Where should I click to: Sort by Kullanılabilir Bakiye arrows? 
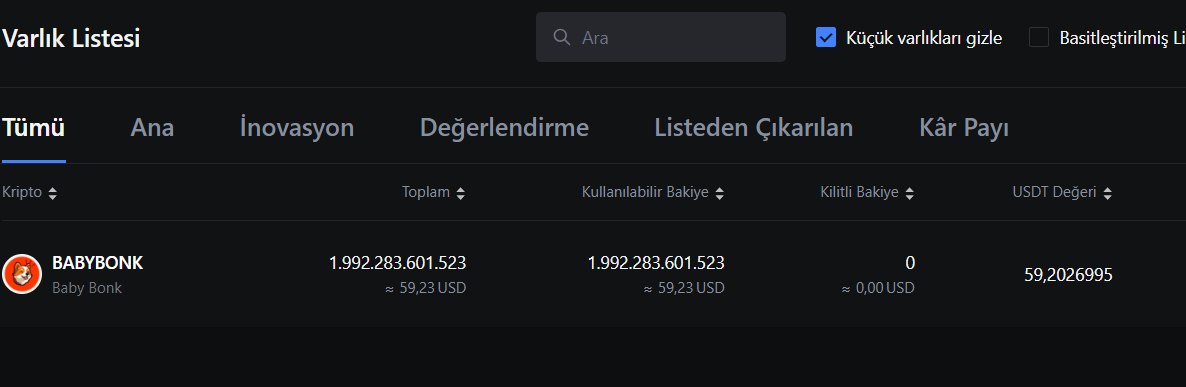719,194
